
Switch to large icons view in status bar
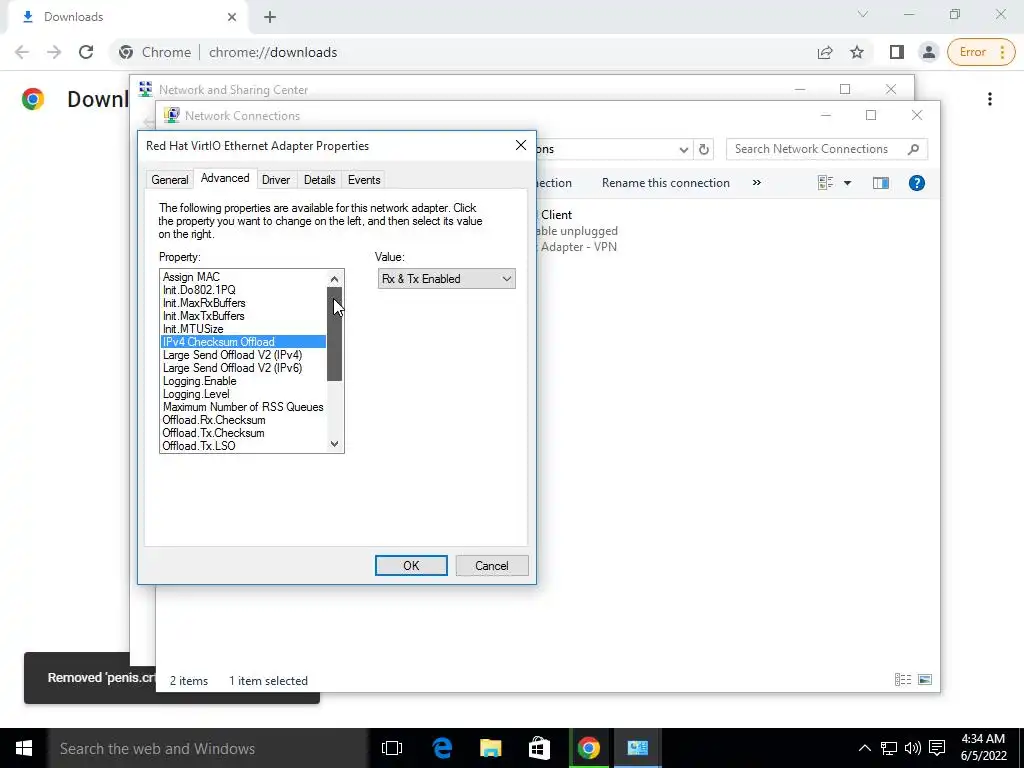click(x=925, y=680)
